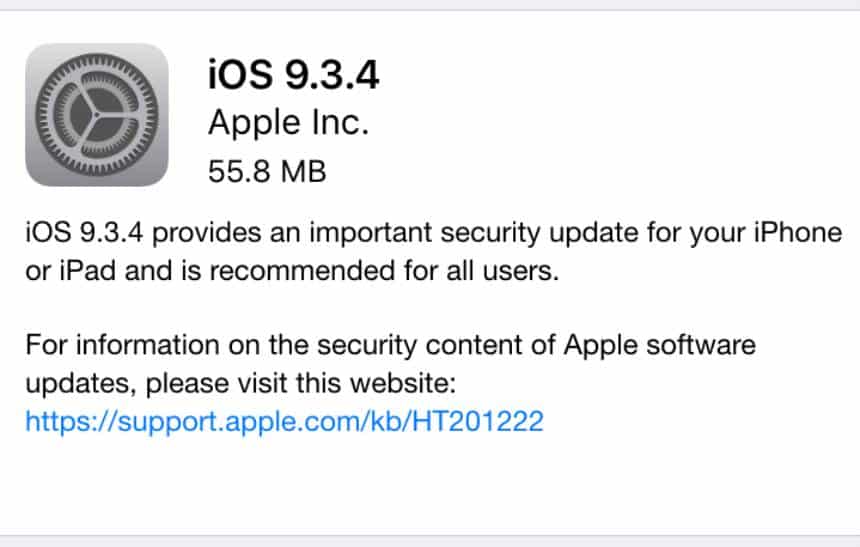860x547 pixels.
Task: Click the Apple Inc. developer name
Action: (288, 122)
